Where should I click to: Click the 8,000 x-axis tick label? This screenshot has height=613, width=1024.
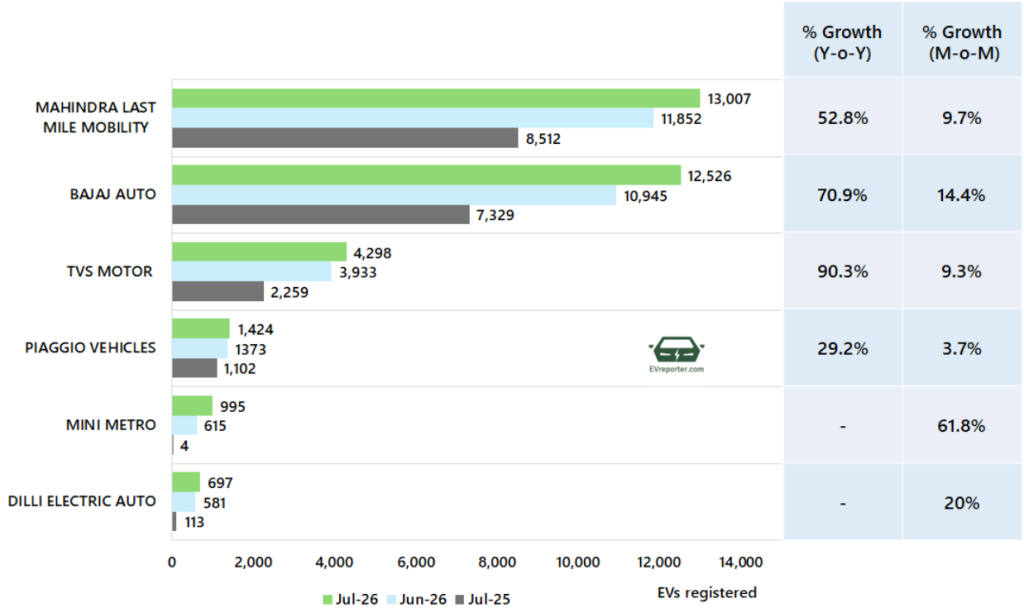click(x=497, y=562)
